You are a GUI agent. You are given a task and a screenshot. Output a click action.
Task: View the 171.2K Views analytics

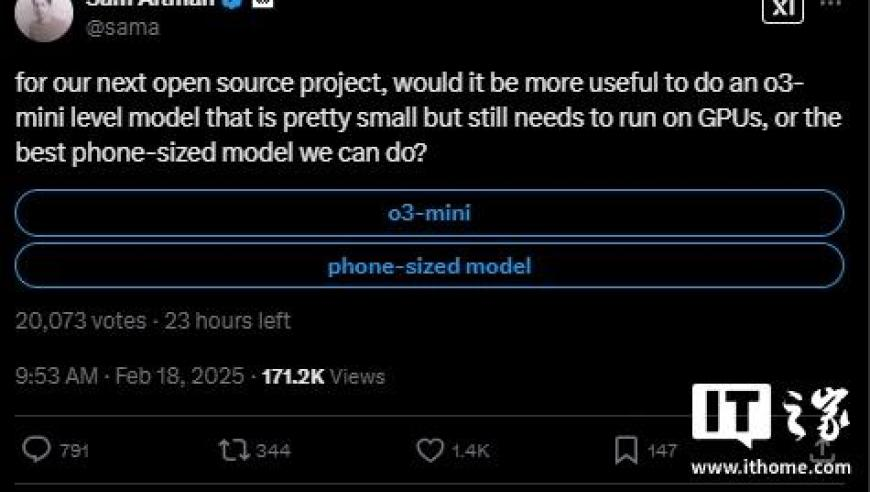pos(323,377)
